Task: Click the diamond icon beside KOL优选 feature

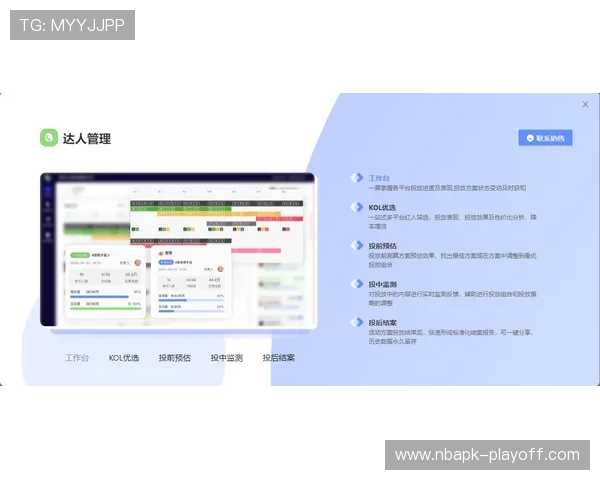Action: (x=357, y=207)
